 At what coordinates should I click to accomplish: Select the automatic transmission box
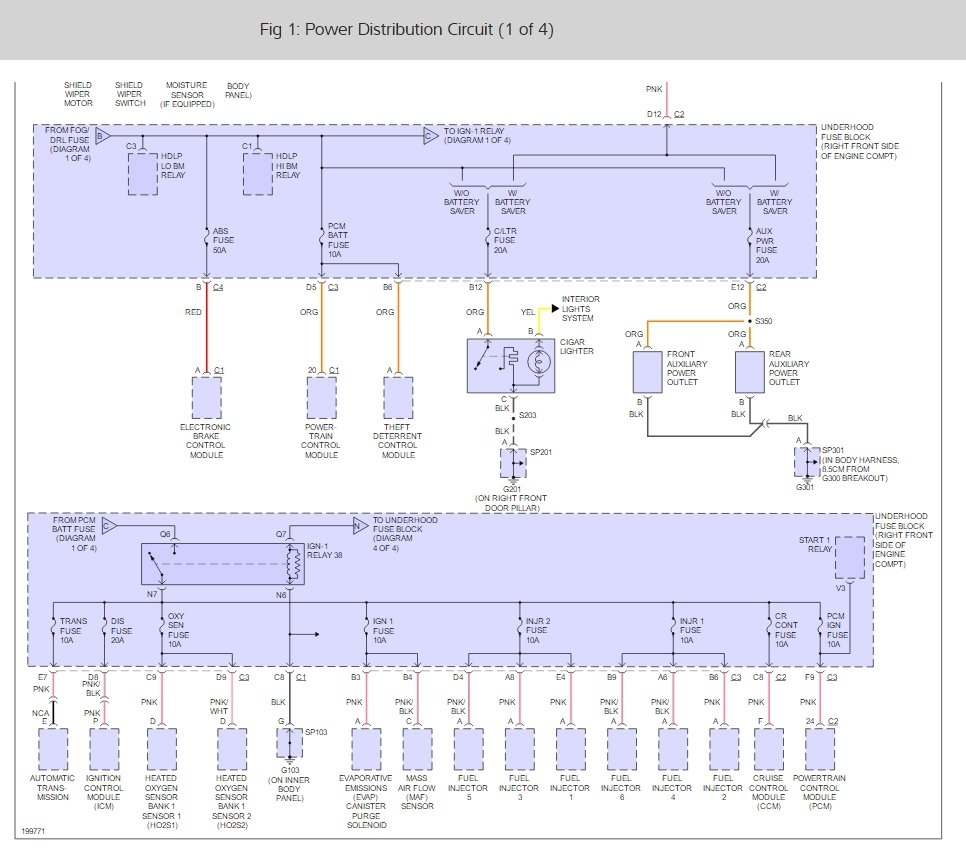tap(53, 749)
